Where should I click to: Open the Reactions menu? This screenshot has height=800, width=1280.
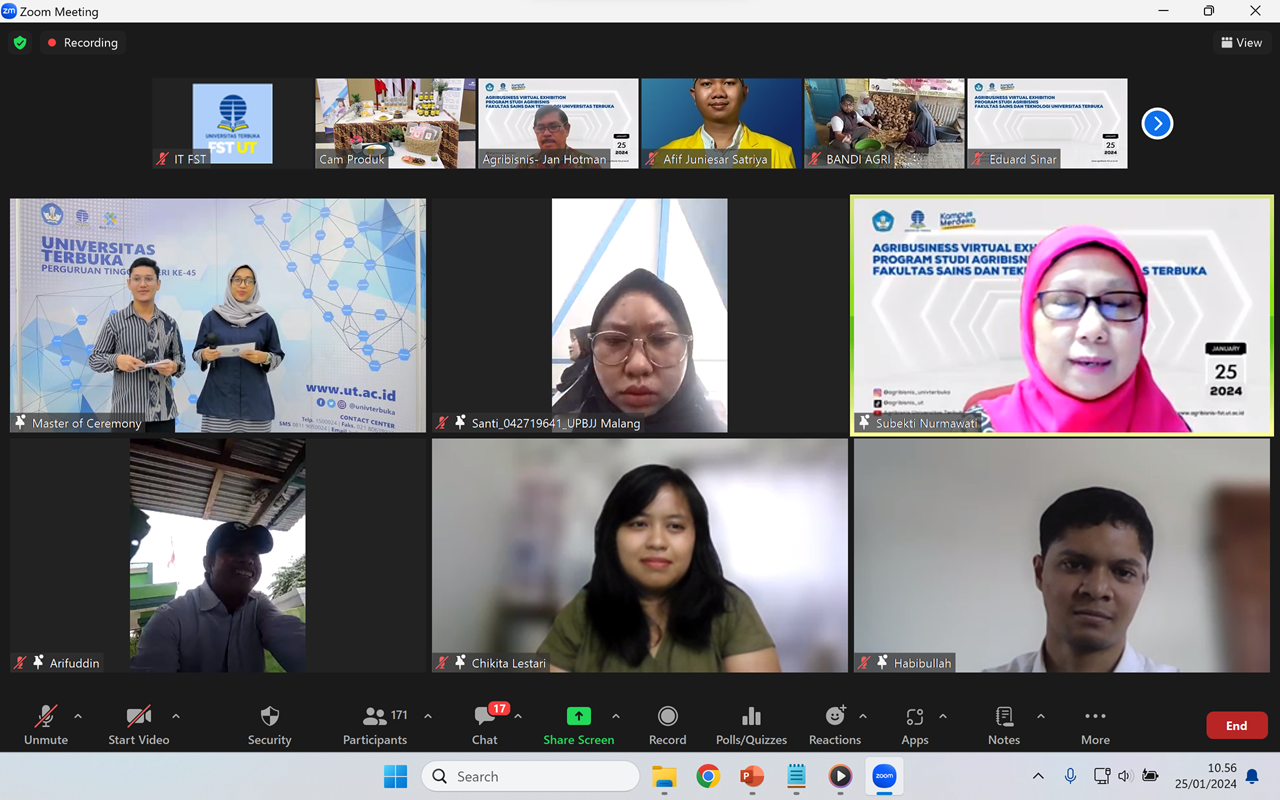coord(835,725)
